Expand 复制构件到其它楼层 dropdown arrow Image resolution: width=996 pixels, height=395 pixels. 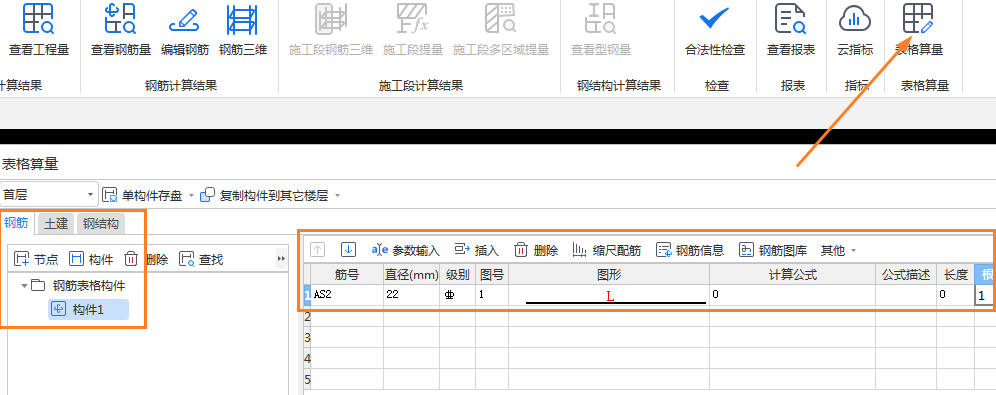337,196
